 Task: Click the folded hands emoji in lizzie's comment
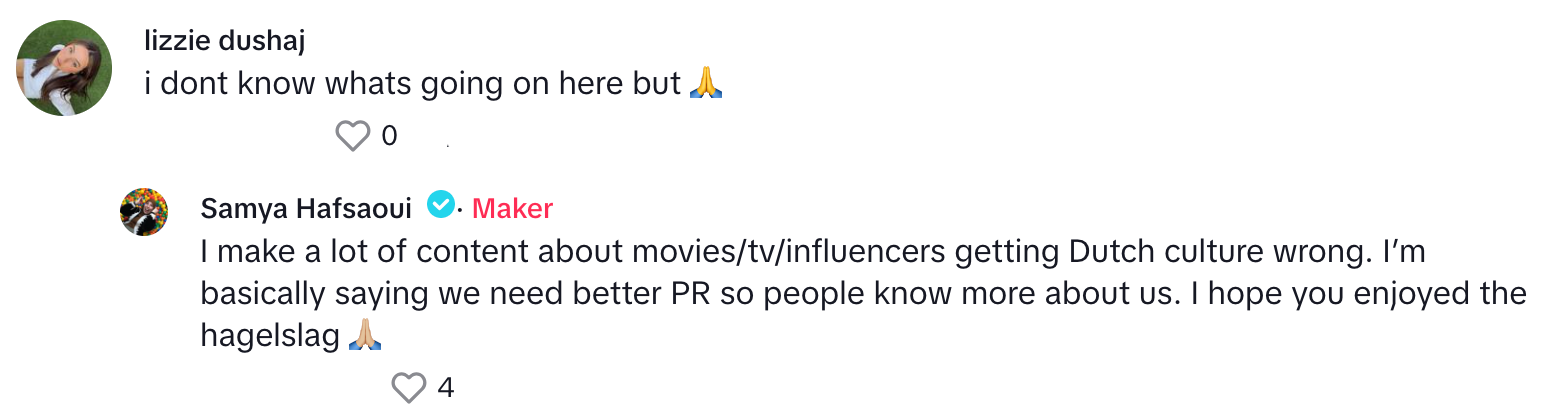[706, 85]
